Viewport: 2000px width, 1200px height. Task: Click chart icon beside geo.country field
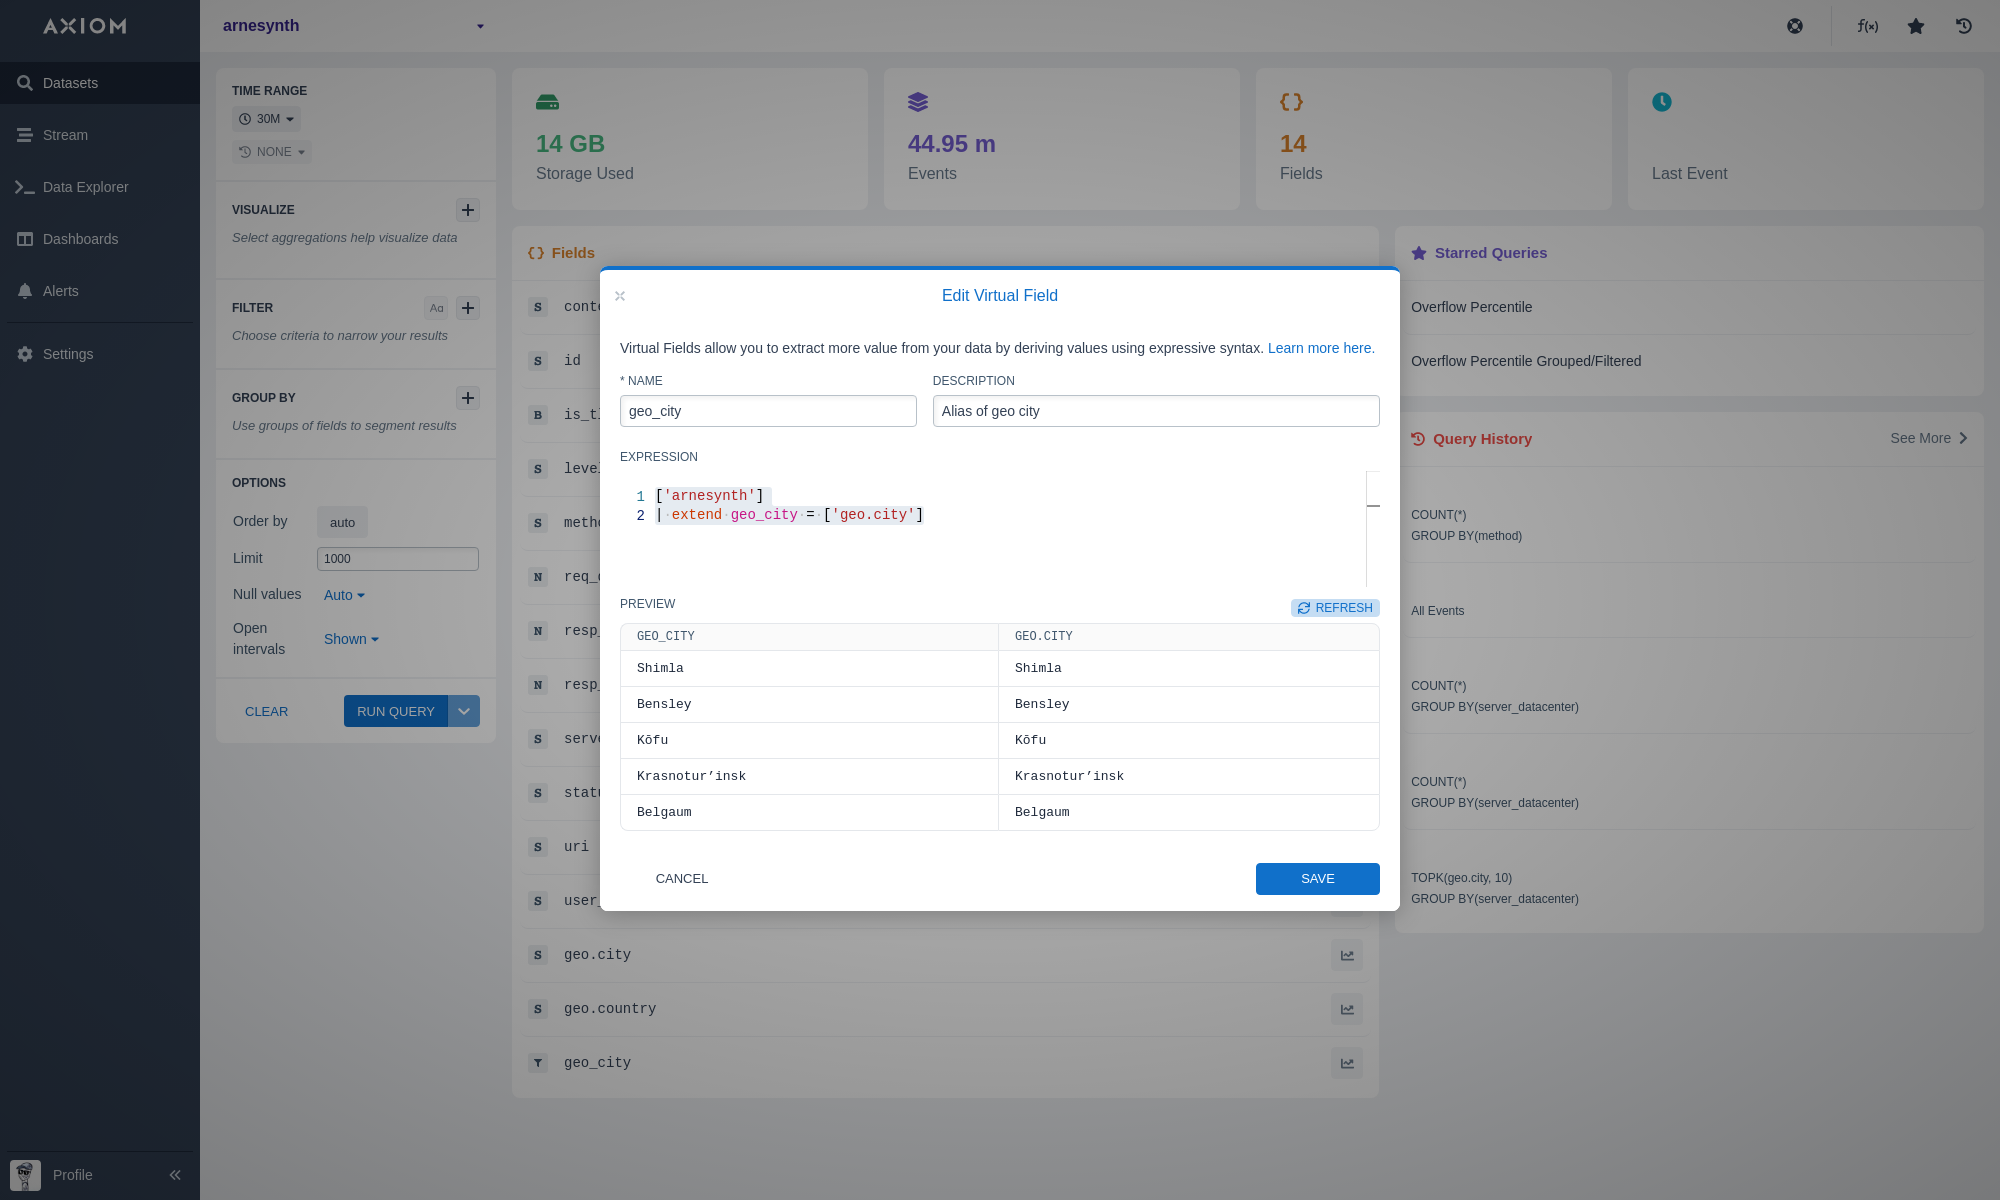click(x=1346, y=1009)
